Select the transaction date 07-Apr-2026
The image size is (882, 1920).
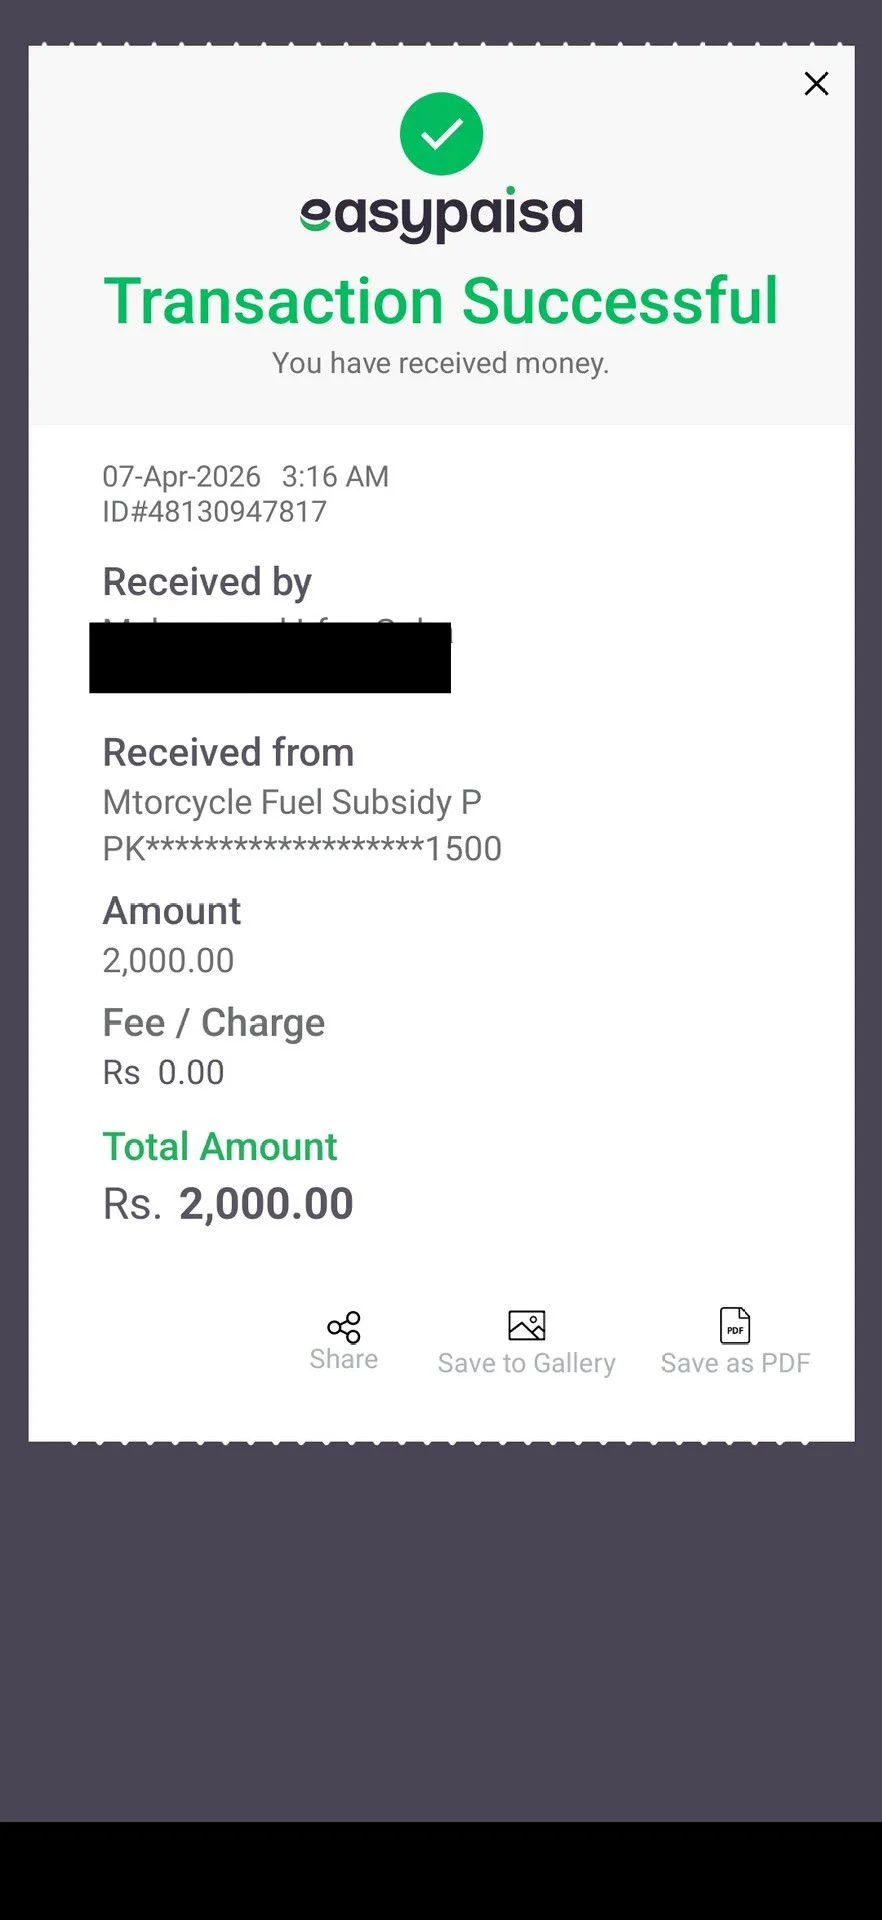[x=181, y=476]
